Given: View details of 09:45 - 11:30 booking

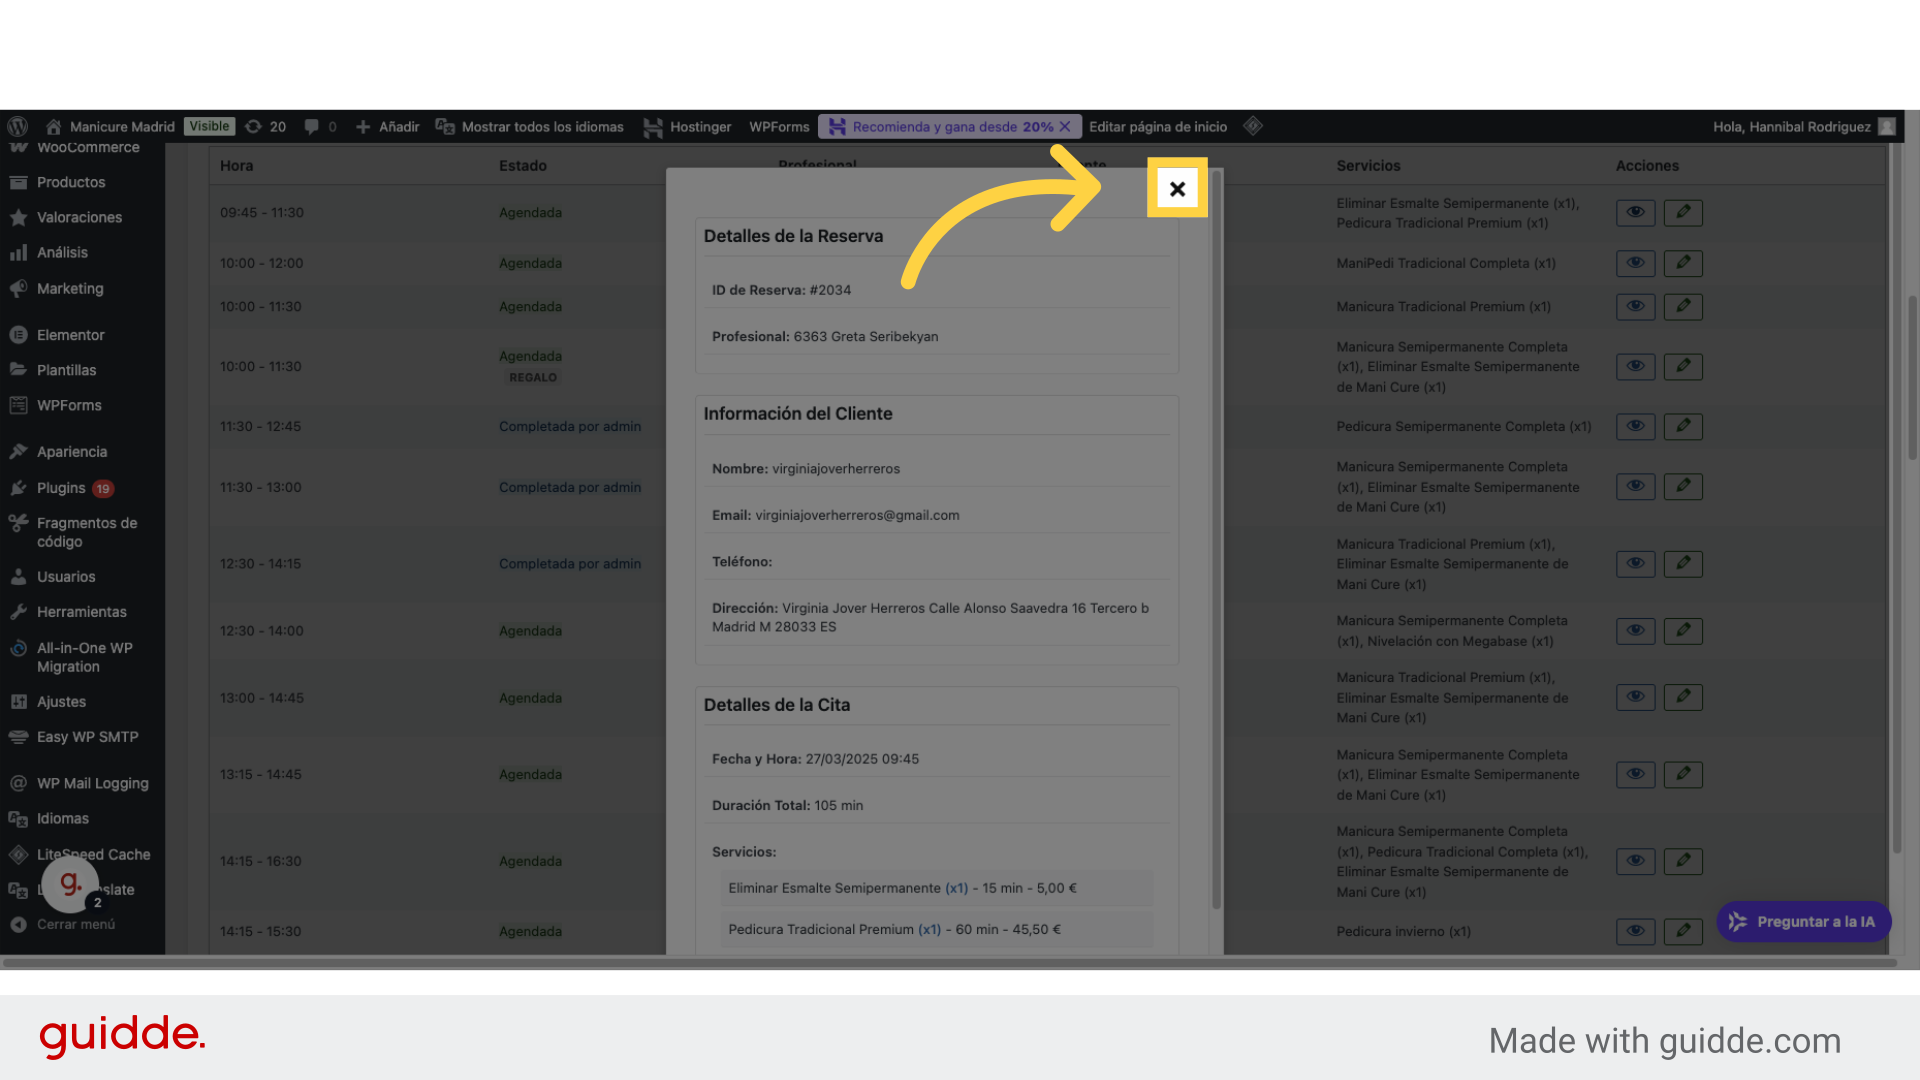Looking at the screenshot, I should click(x=1635, y=213).
